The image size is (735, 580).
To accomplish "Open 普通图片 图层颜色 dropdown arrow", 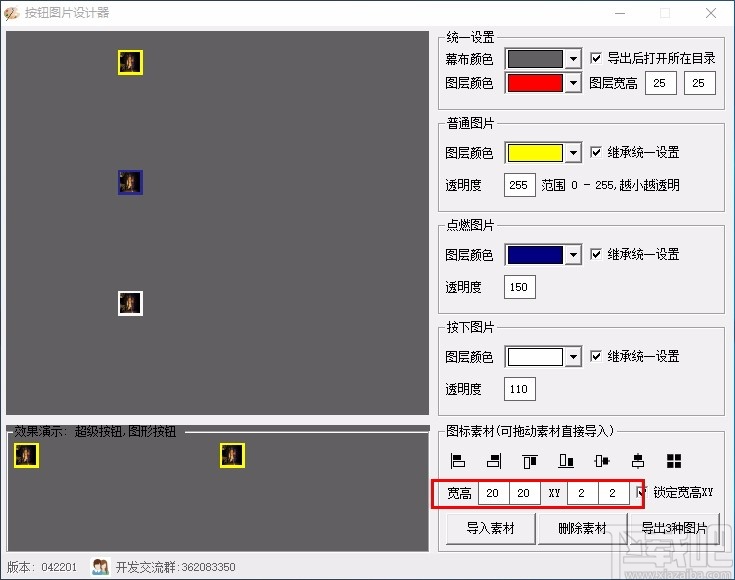I will click(x=573, y=153).
